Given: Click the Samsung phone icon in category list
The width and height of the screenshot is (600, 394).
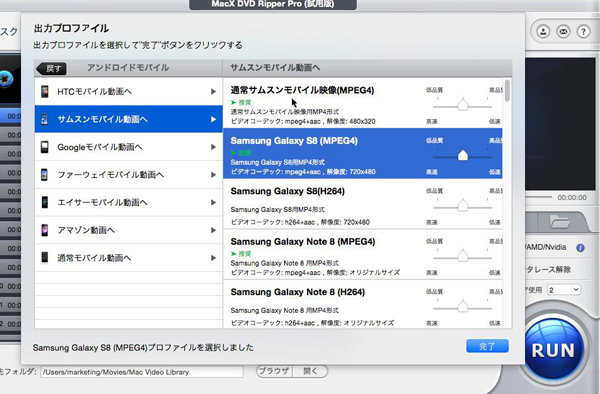Looking at the screenshot, I should click(45, 119).
